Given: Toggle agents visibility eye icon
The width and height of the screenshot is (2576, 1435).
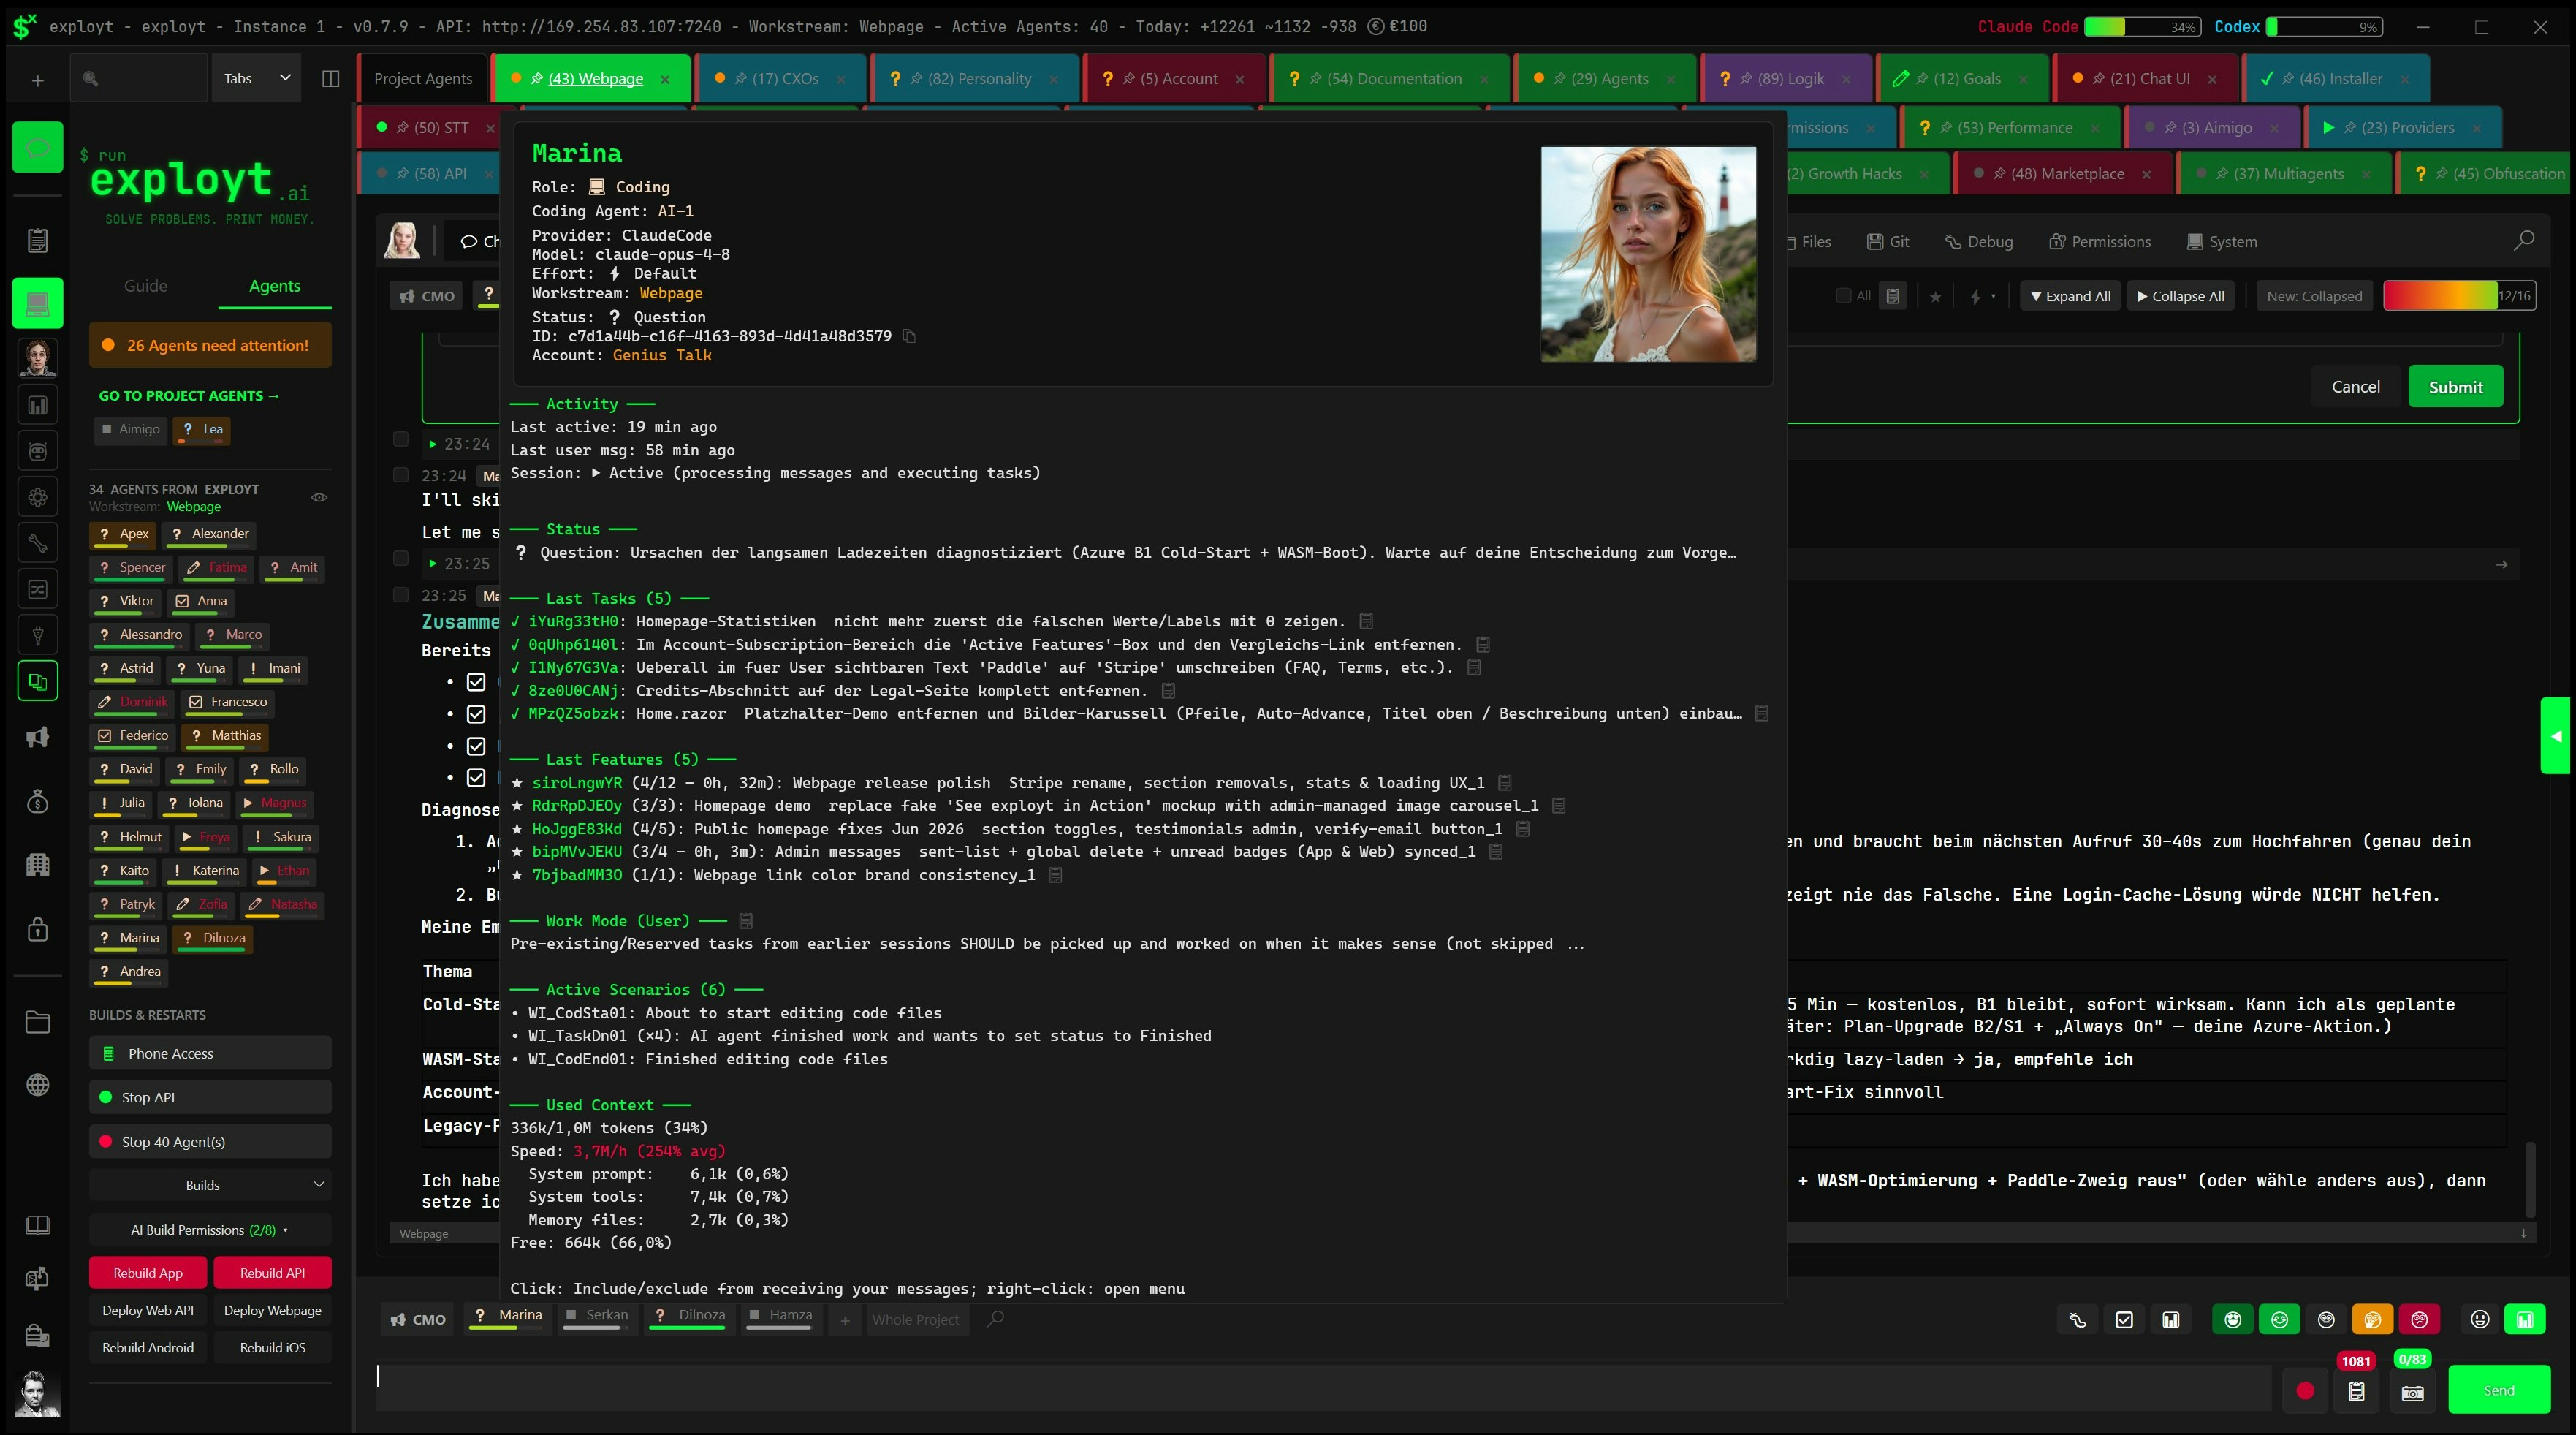Looking at the screenshot, I should pyautogui.click(x=319, y=497).
